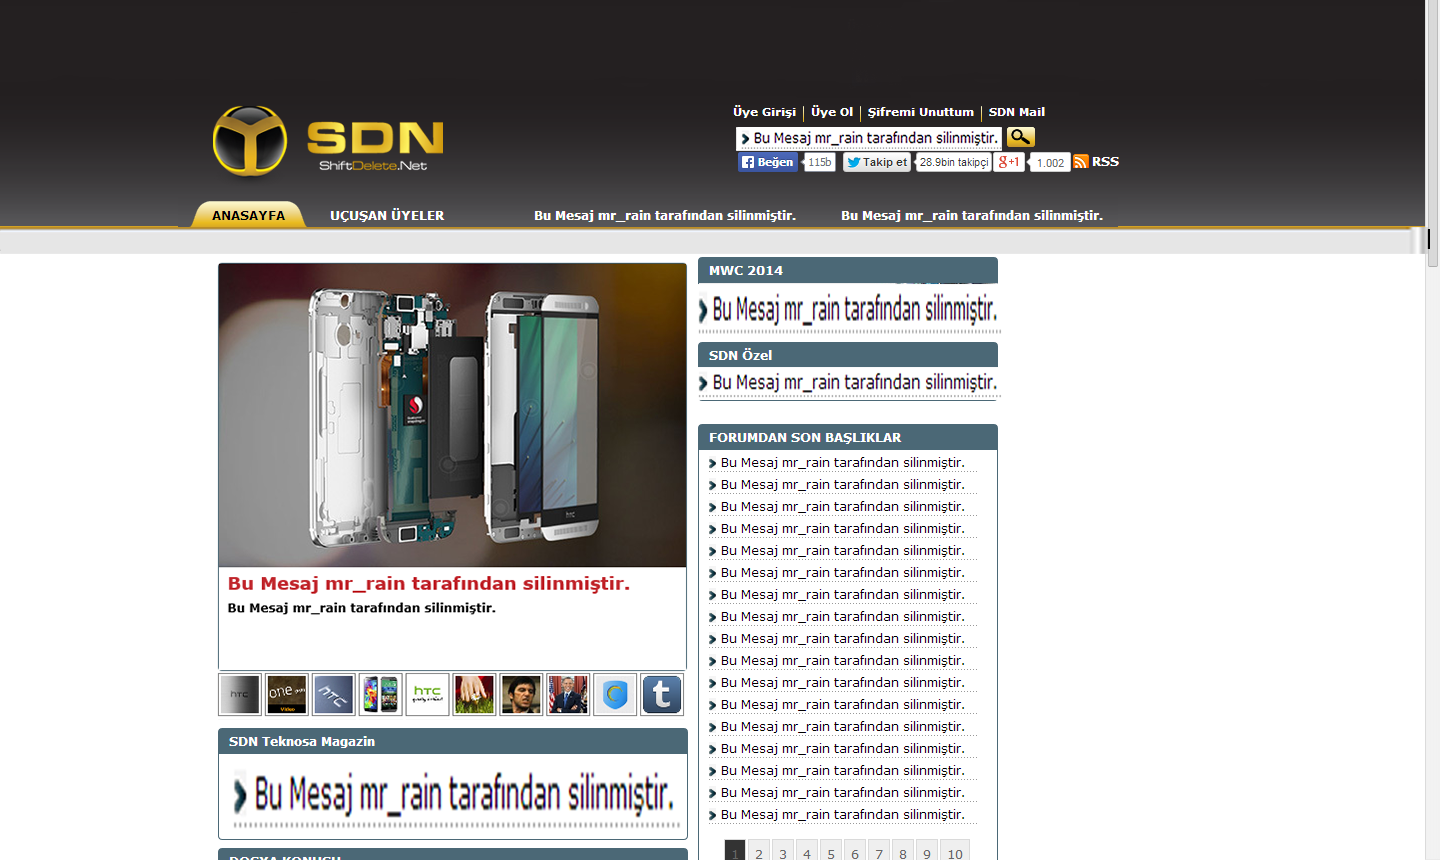Select the man with flags thumbnail
The width and height of the screenshot is (1440, 860).
[568, 694]
